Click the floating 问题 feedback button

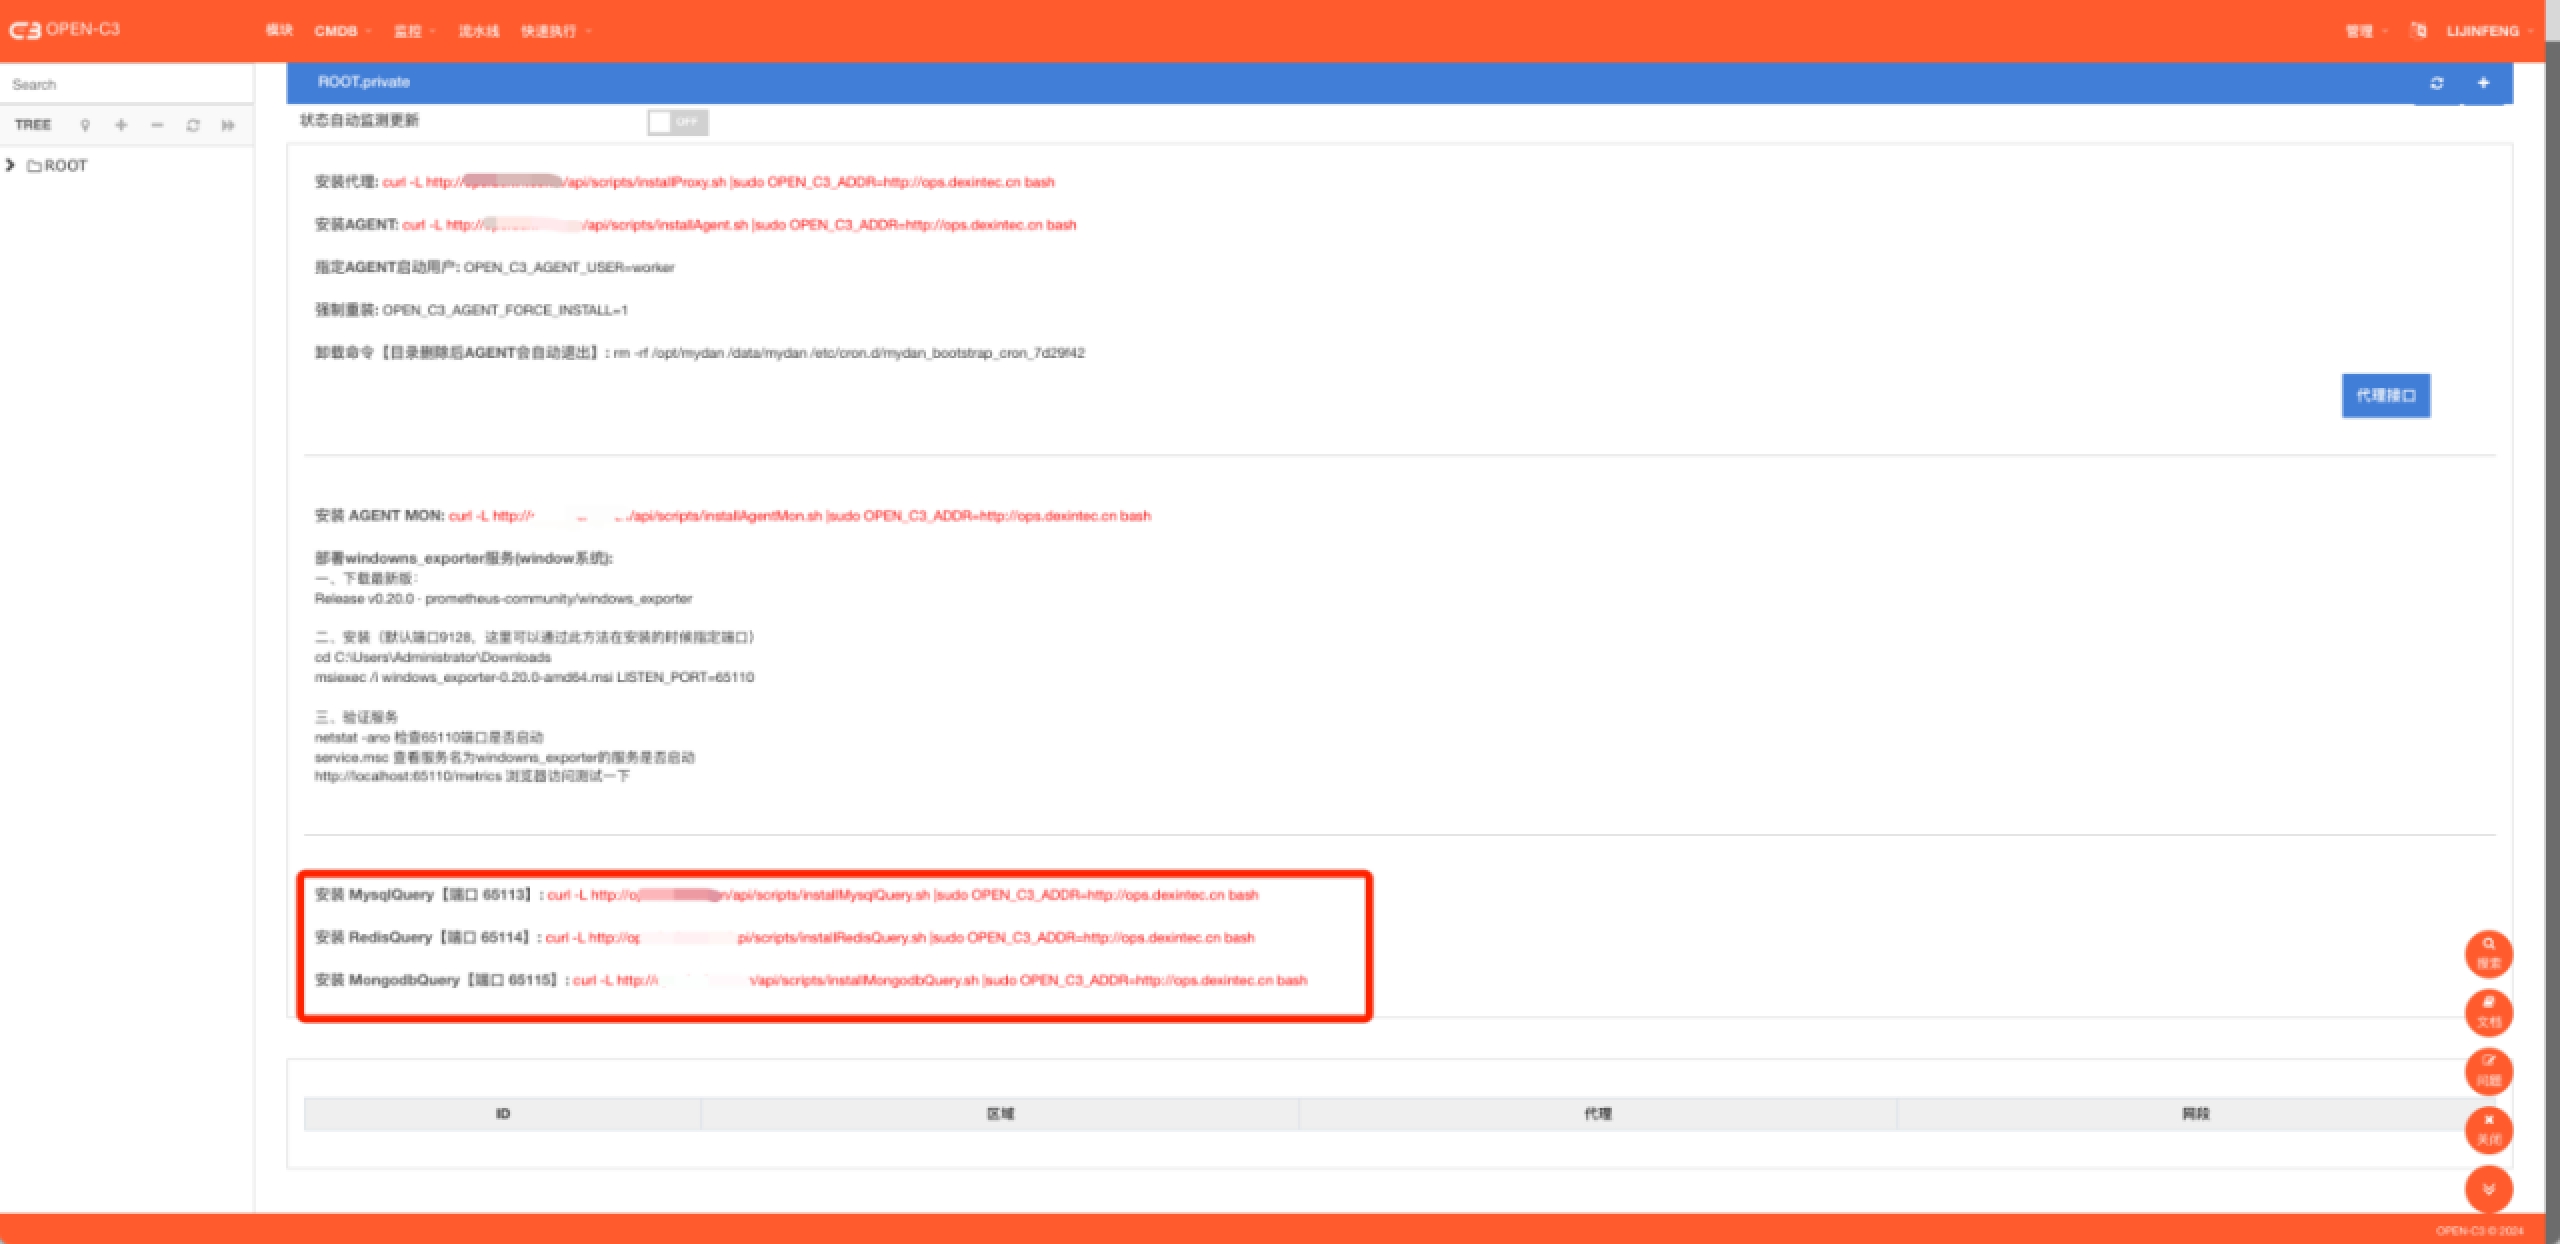pyautogui.click(x=2488, y=1070)
